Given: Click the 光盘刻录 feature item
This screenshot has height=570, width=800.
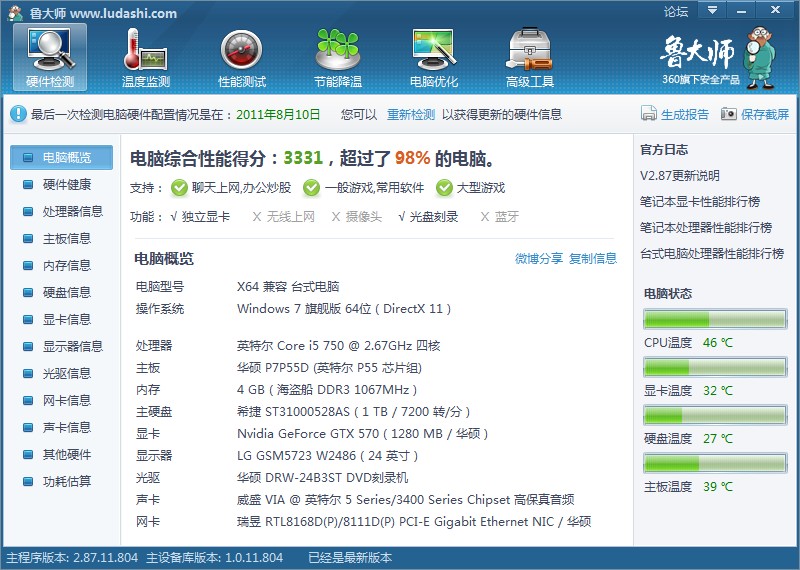Looking at the screenshot, I should pyautogui.click(x=428, y=217).
